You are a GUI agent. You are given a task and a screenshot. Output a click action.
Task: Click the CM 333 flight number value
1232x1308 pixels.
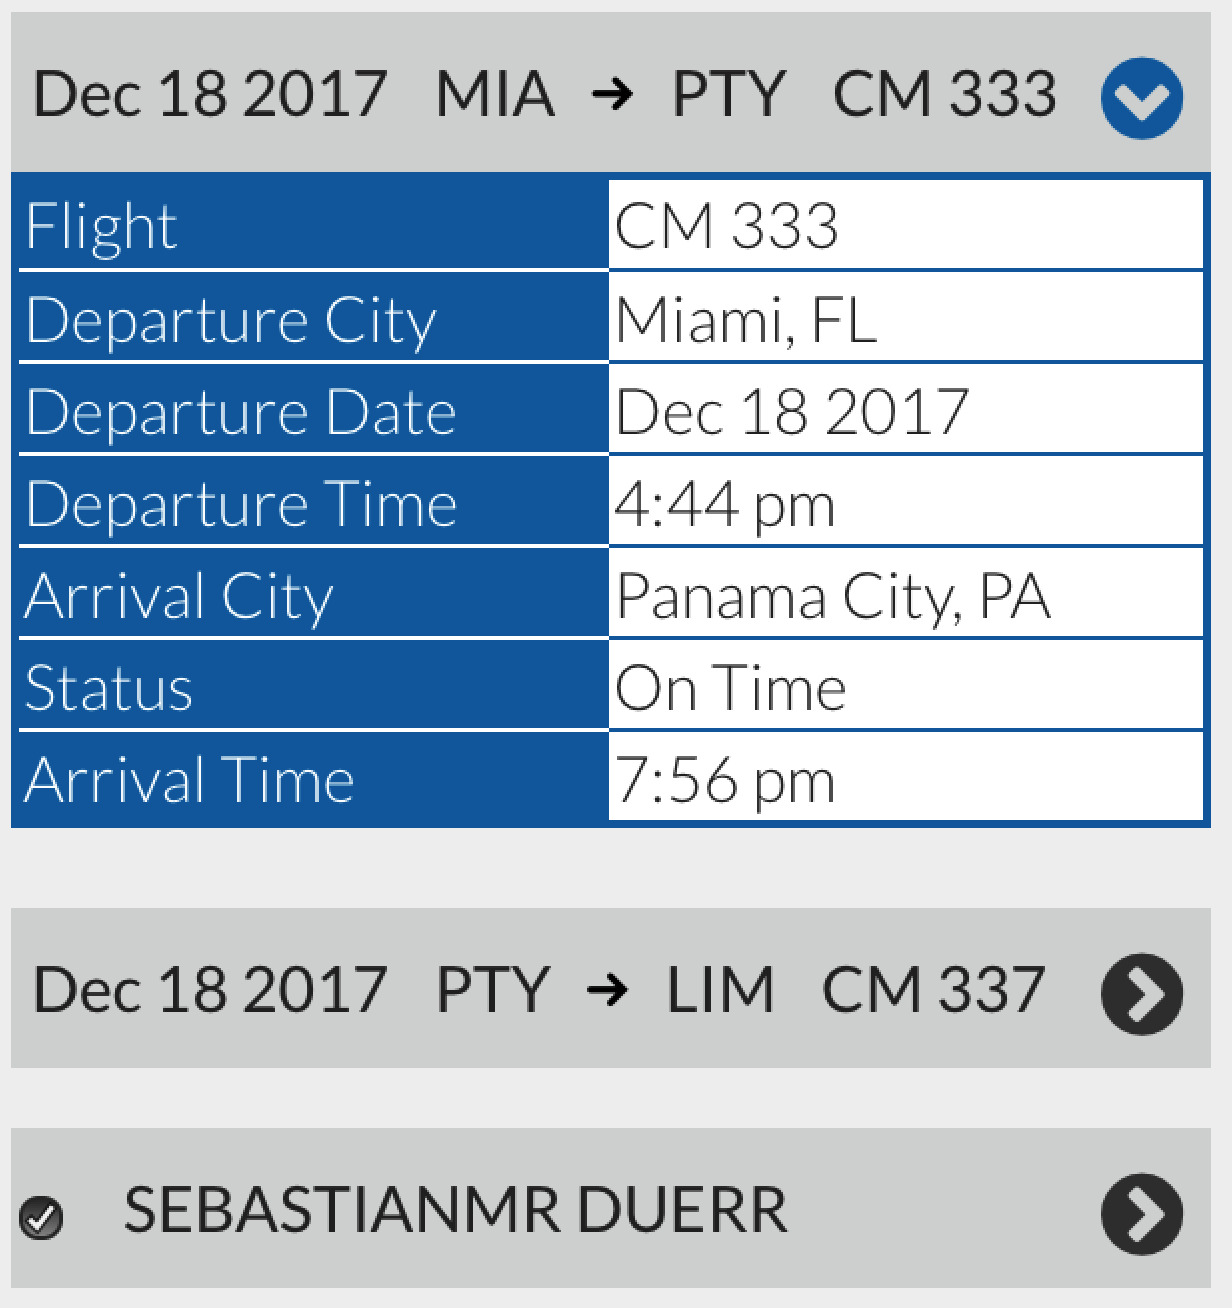(727, 225)
